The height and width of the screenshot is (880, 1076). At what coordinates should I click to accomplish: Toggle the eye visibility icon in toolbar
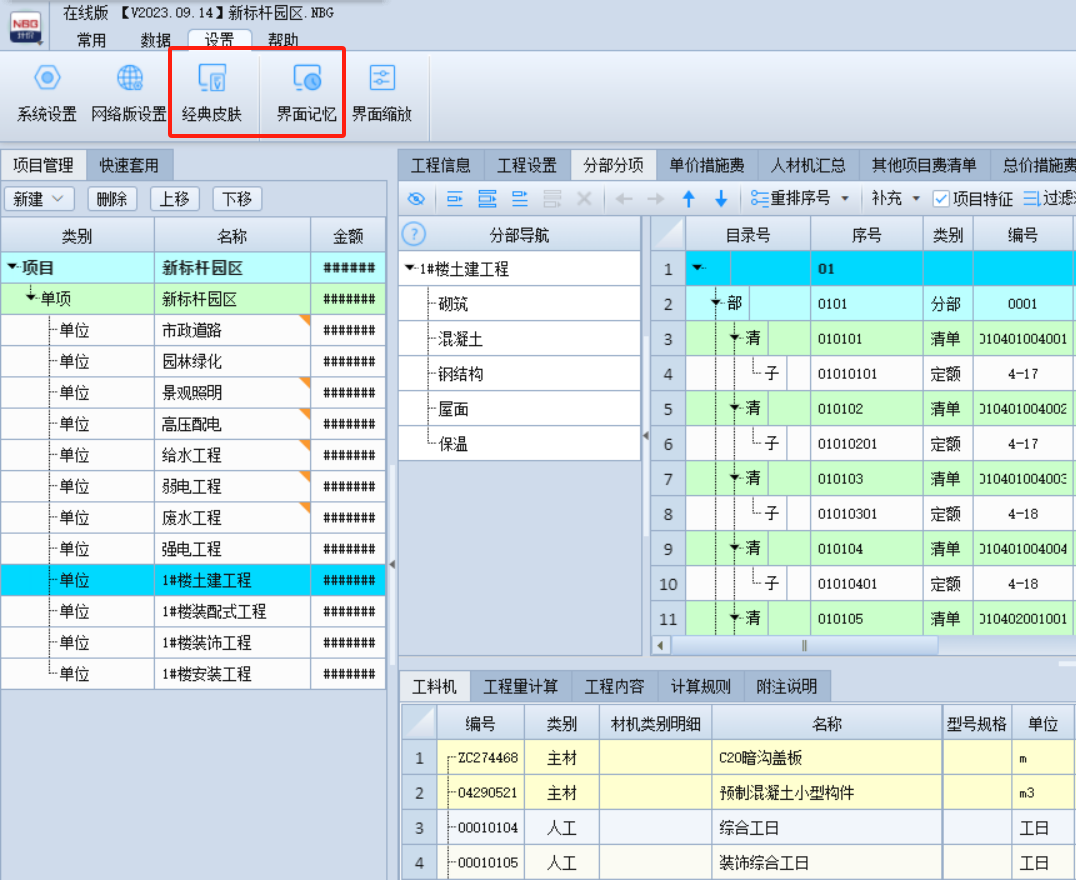click(416, 199)
